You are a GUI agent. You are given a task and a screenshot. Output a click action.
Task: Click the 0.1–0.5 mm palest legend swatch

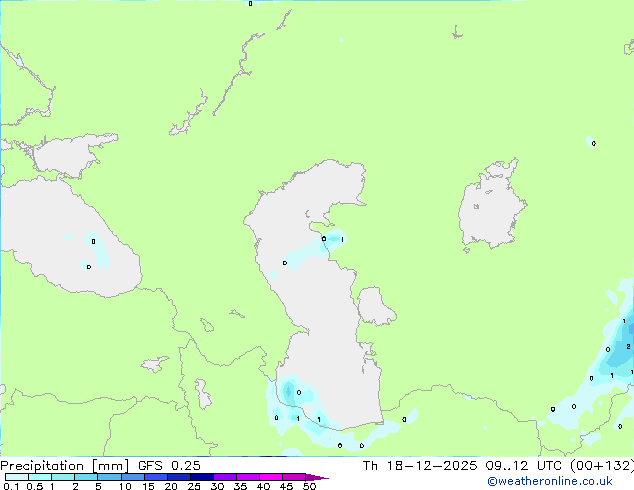17,477
